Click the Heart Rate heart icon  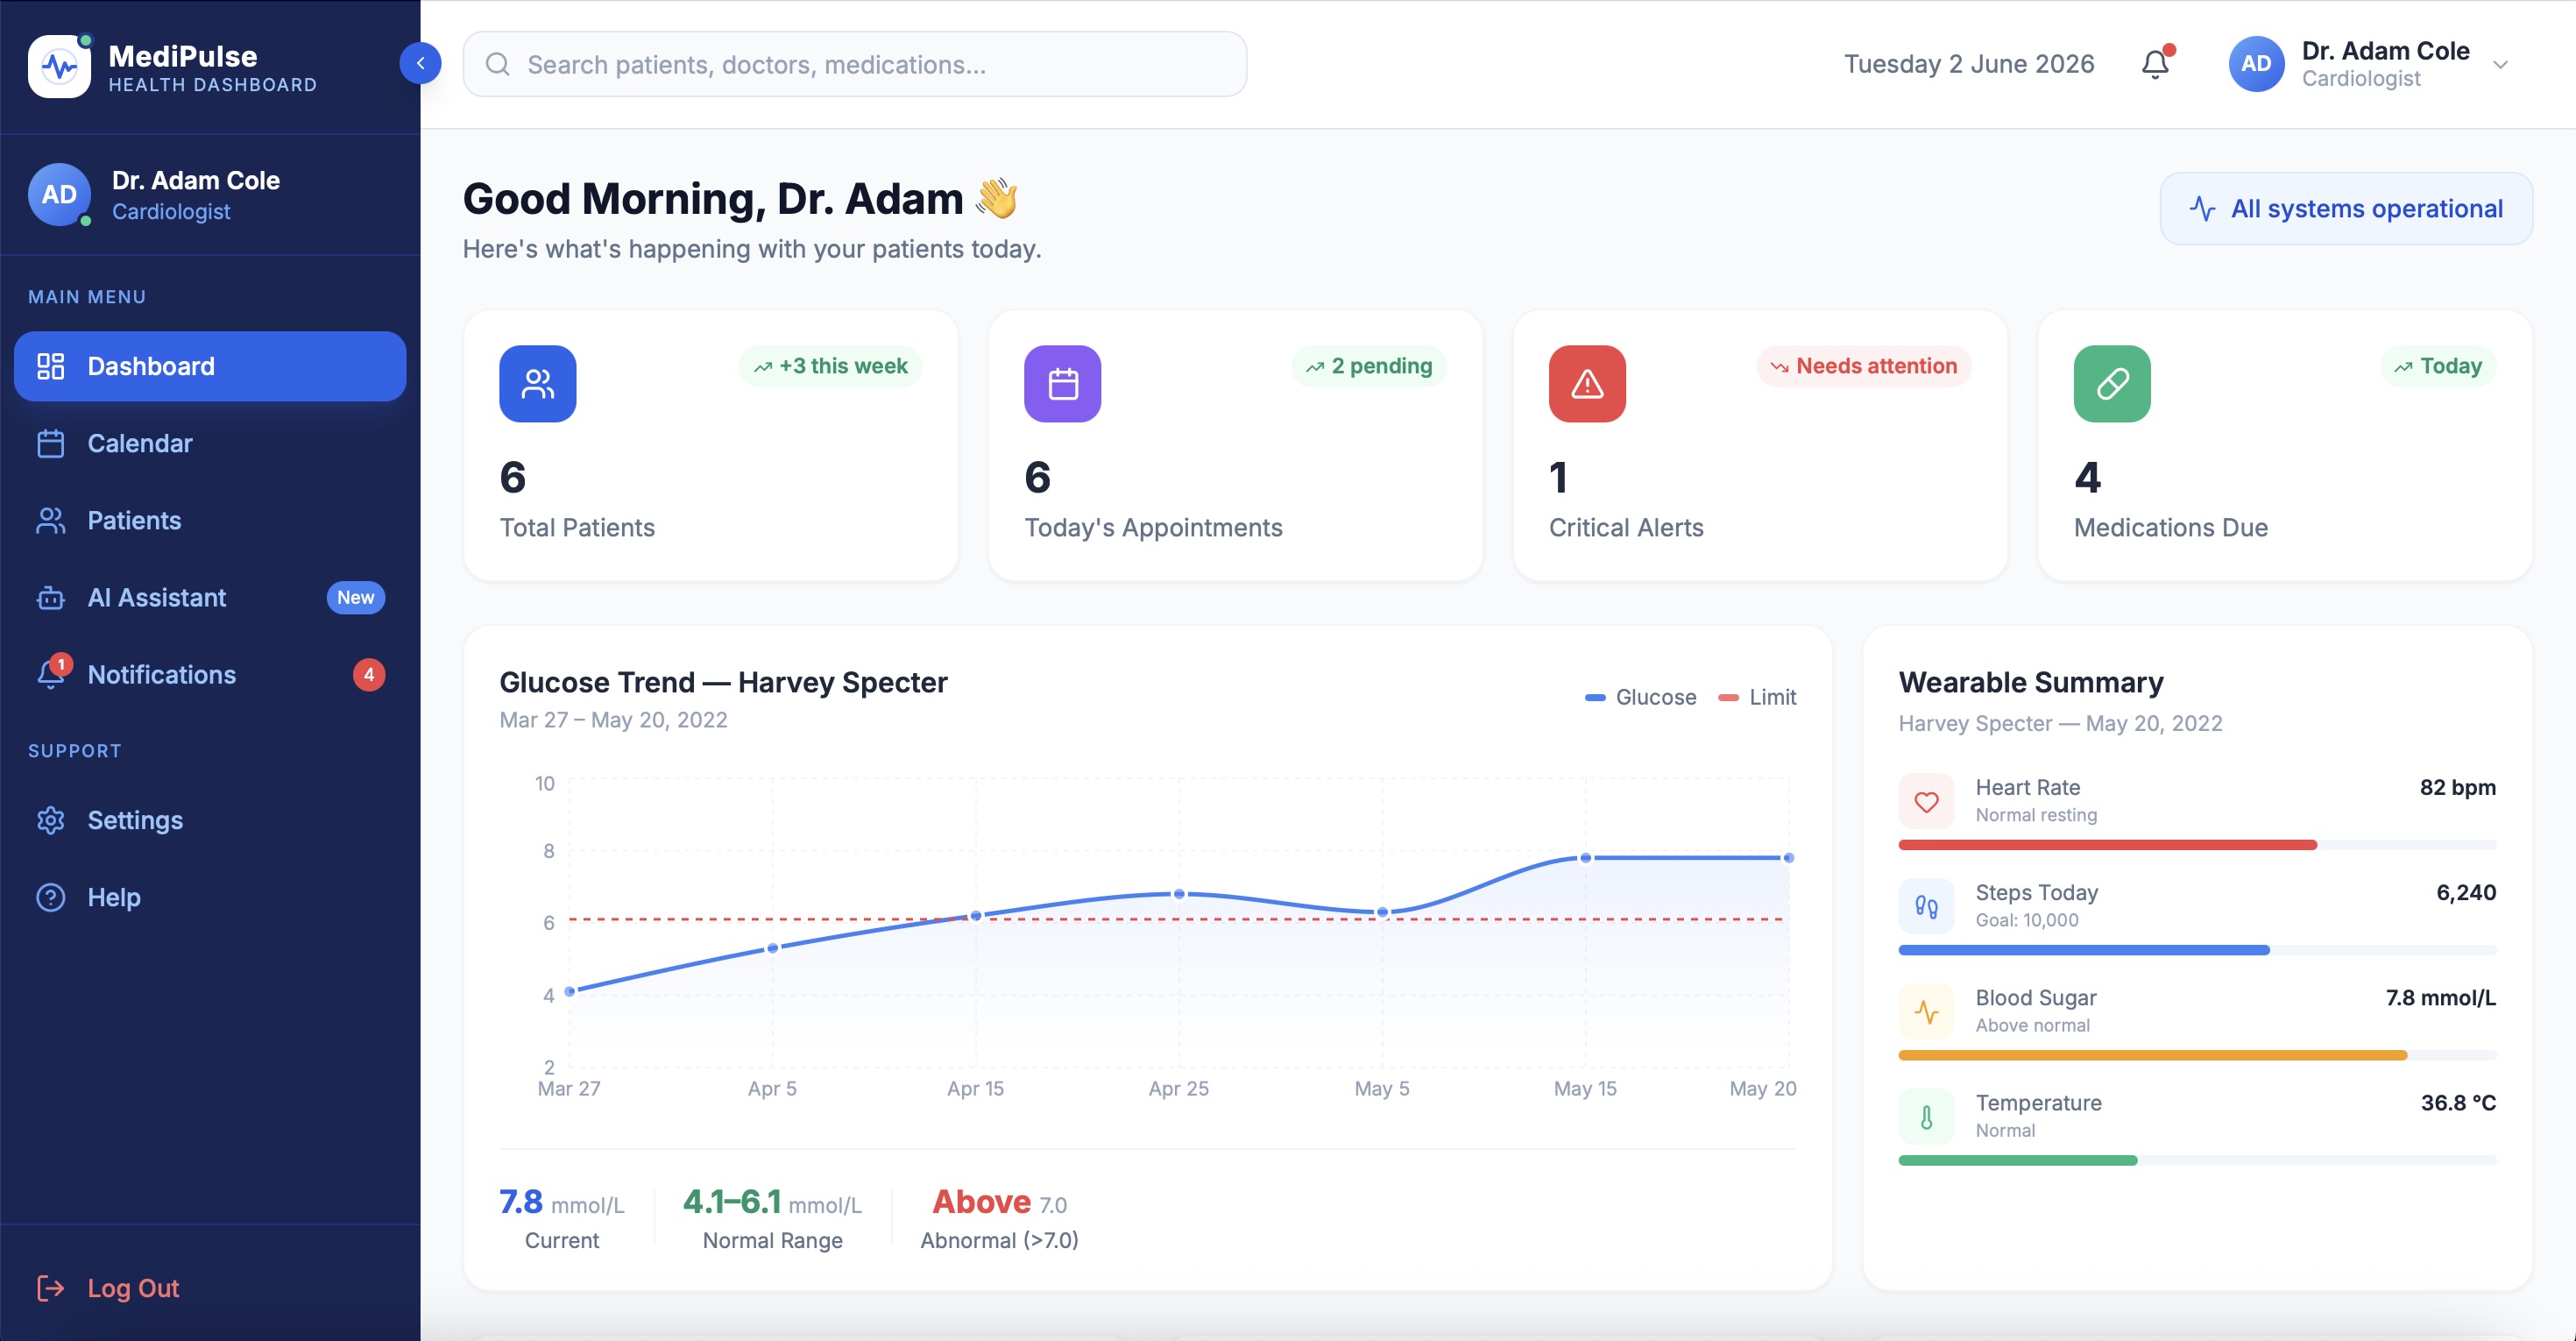point(1926,801)
